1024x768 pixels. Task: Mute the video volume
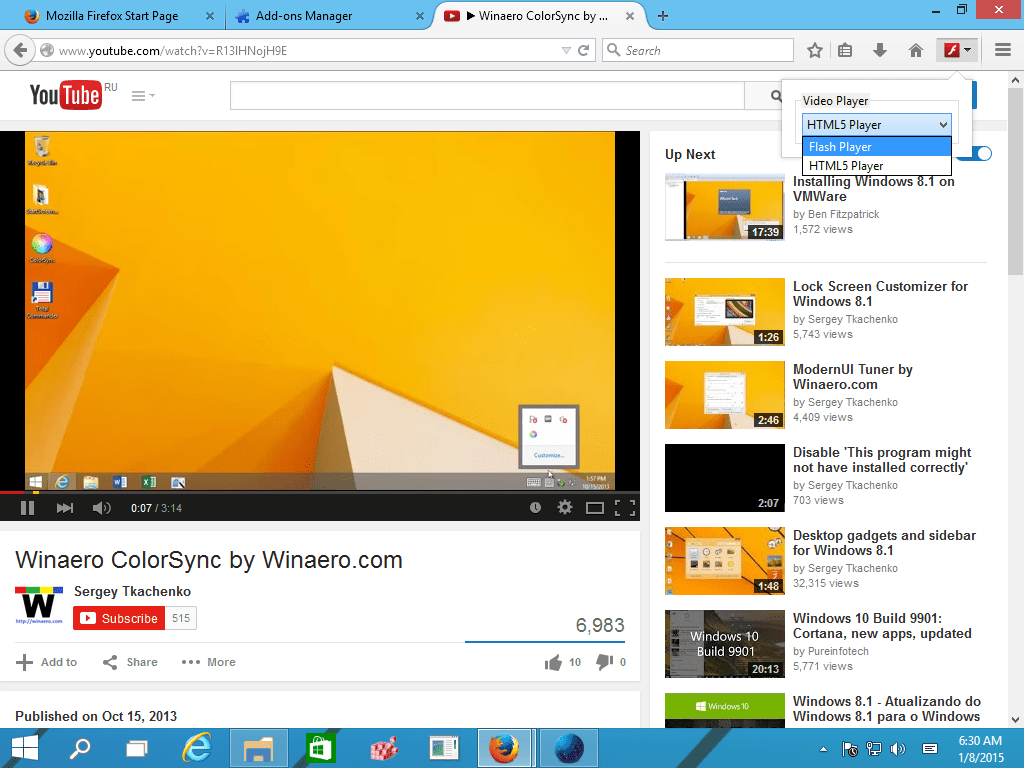(x=101, y=507)
